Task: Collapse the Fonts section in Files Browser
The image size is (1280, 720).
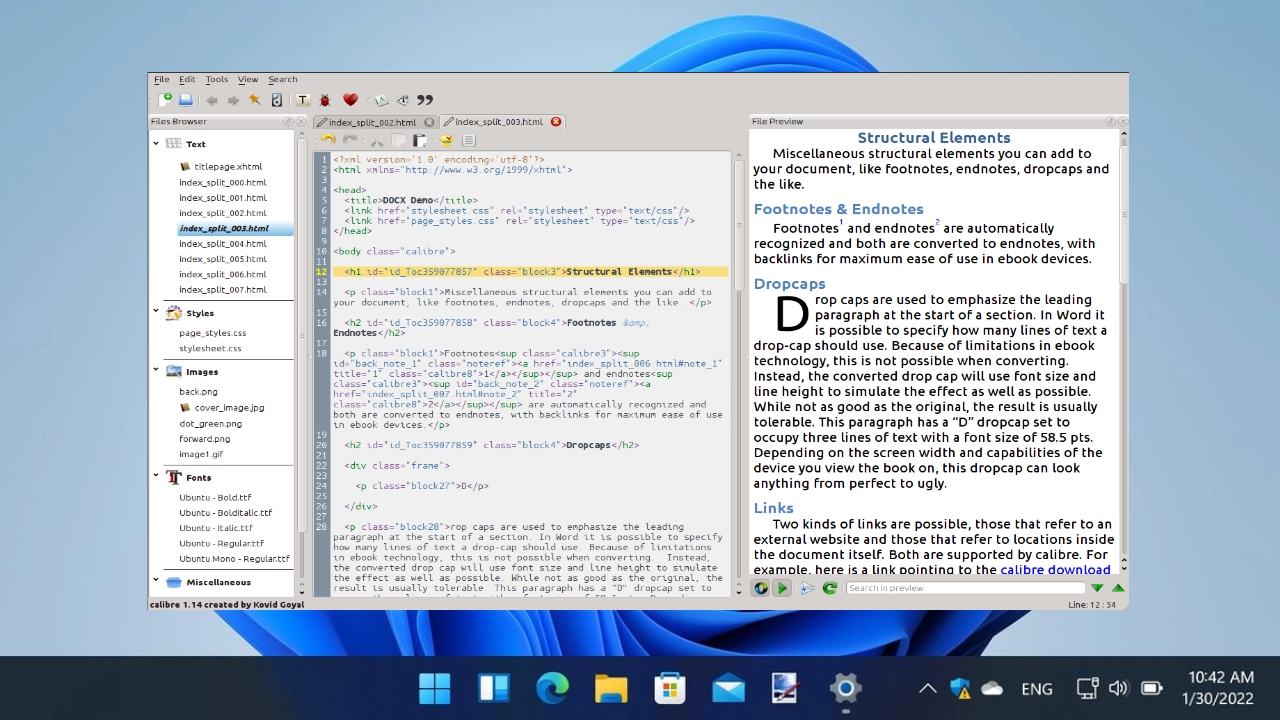Action: 156,476
